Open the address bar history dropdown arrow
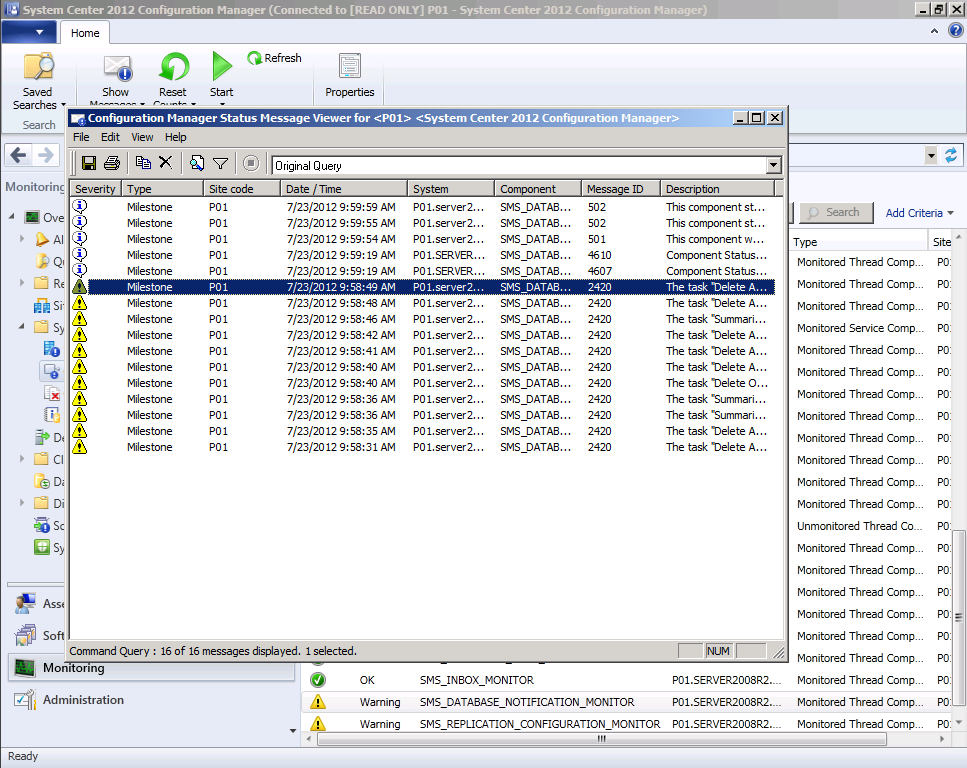This screenshot has width=967, height=768. [931, 155]
